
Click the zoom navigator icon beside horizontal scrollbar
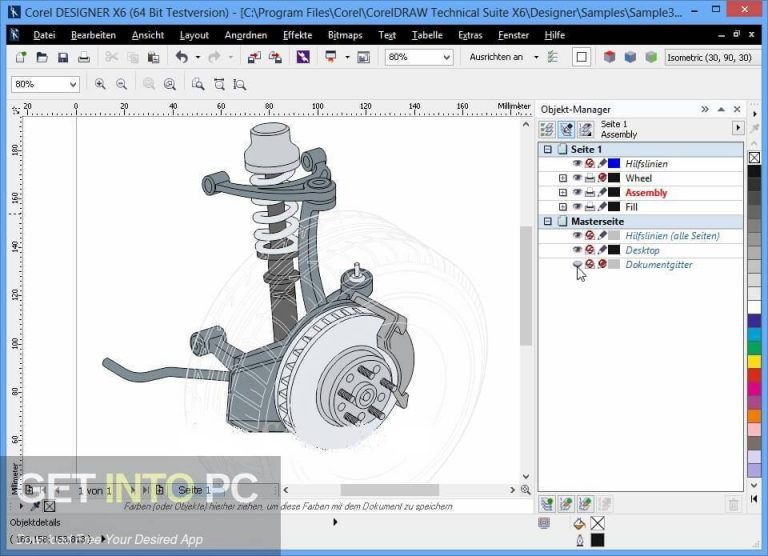coord(526,489)
